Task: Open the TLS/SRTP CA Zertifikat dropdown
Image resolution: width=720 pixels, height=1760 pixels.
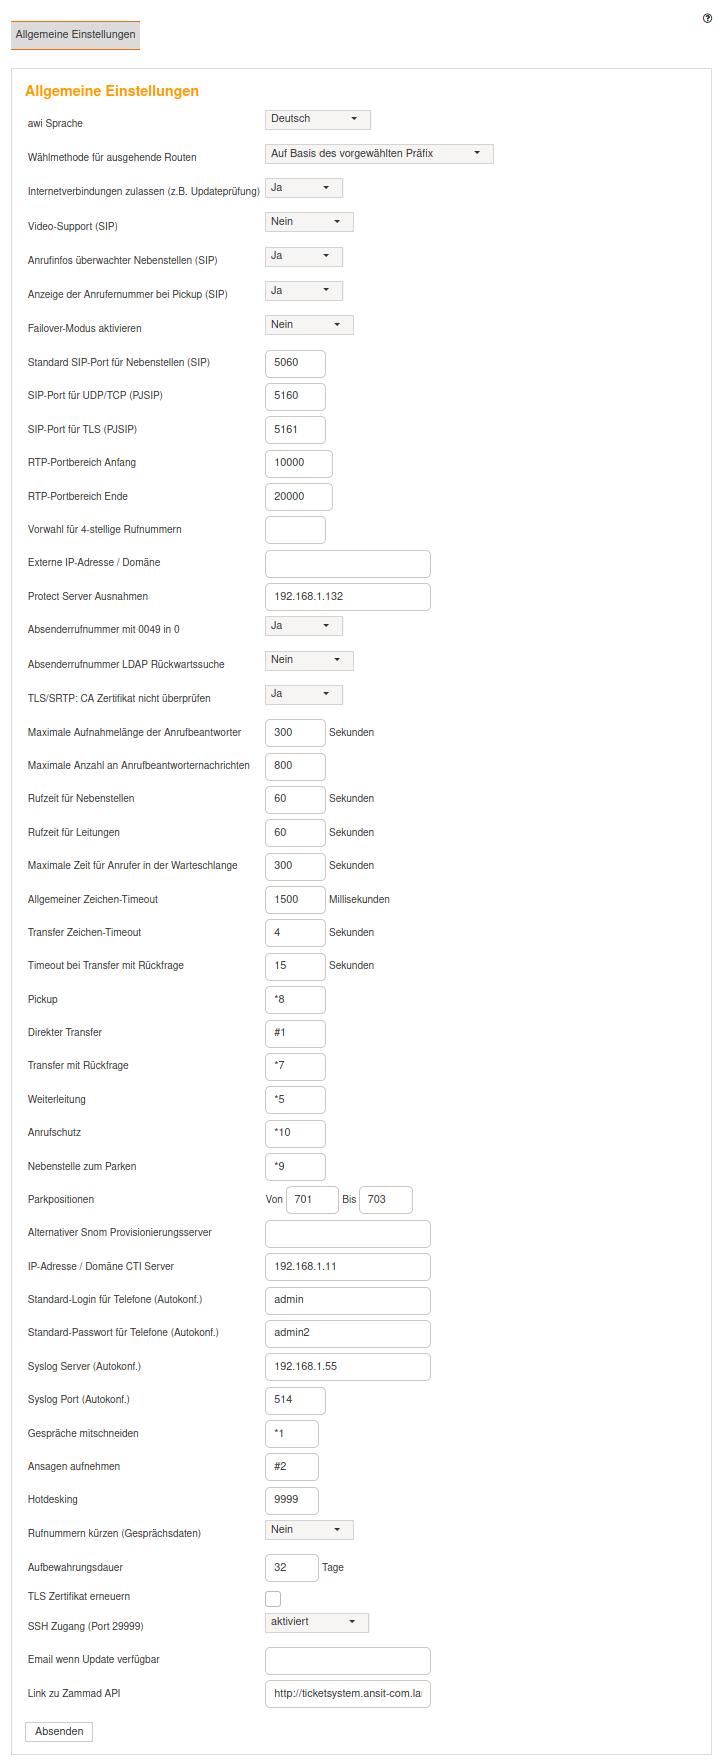Action: click(303, 694)
